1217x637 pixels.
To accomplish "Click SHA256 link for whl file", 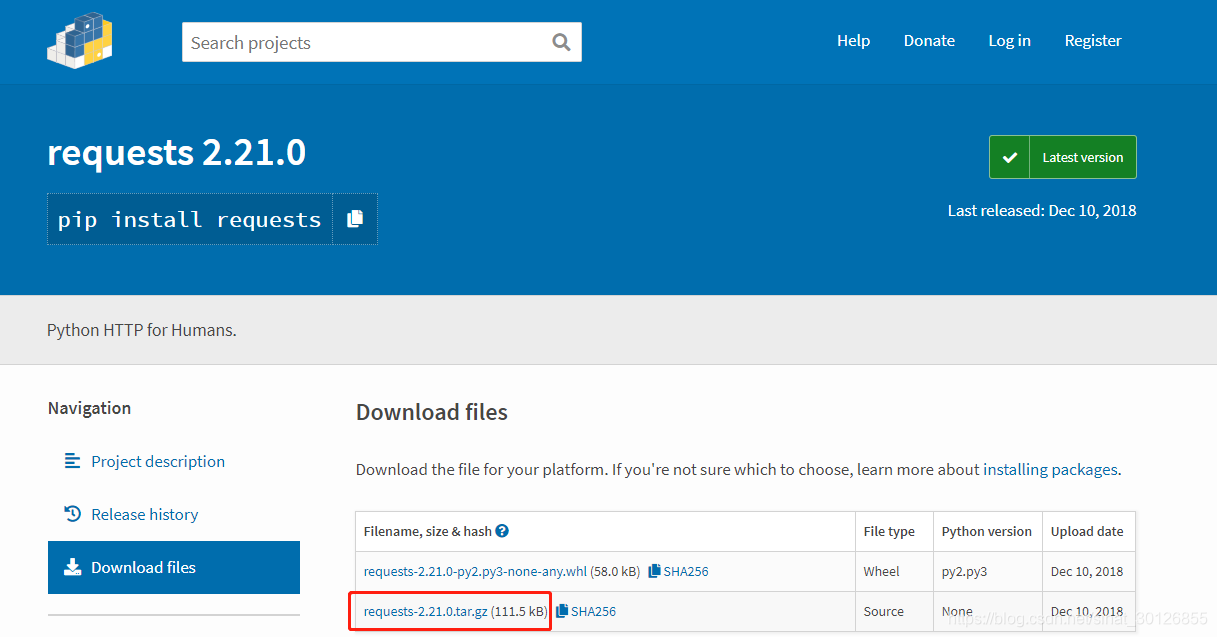I will [686, 571].
